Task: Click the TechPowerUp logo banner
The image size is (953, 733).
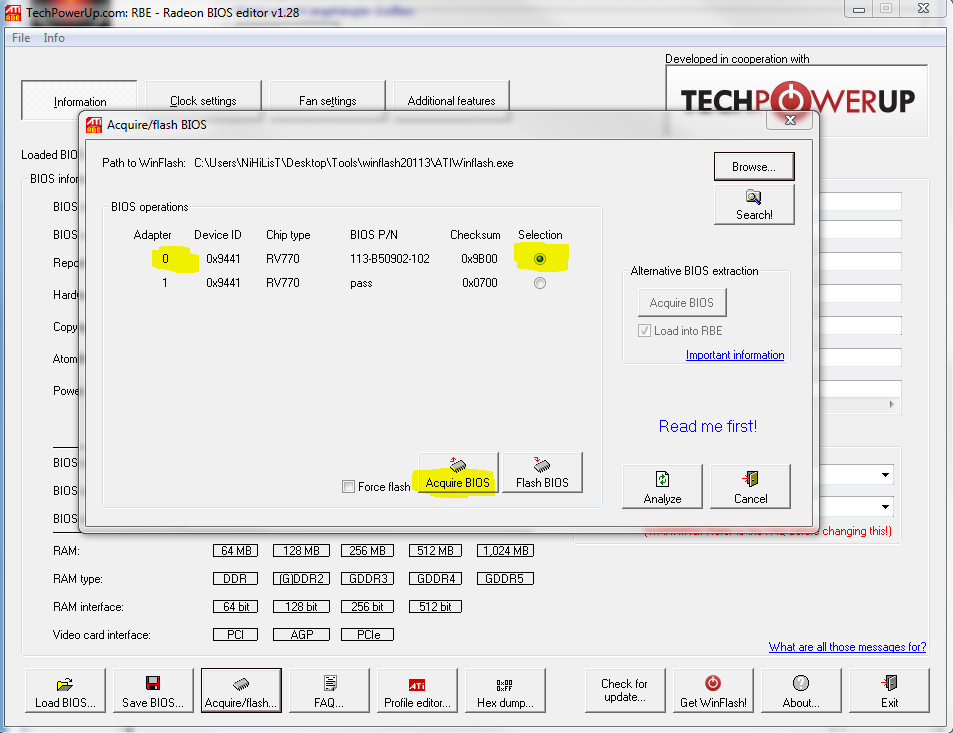Action: 797,100
